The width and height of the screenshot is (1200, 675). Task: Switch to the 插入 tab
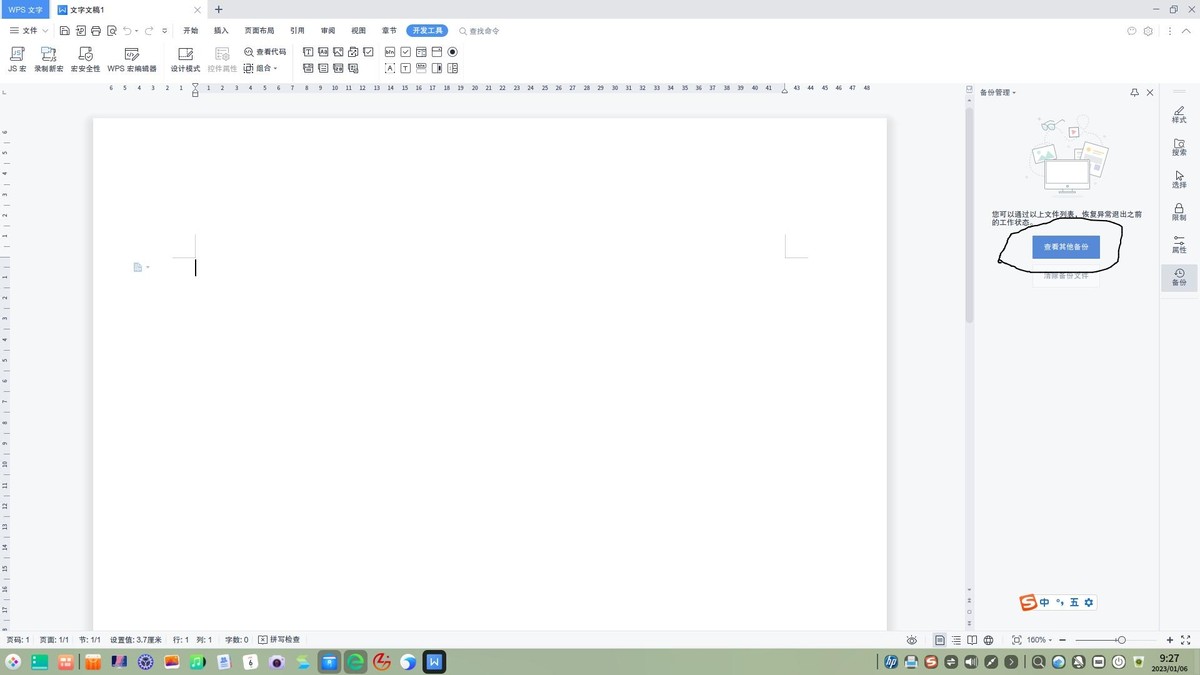(x=221, y=31)
